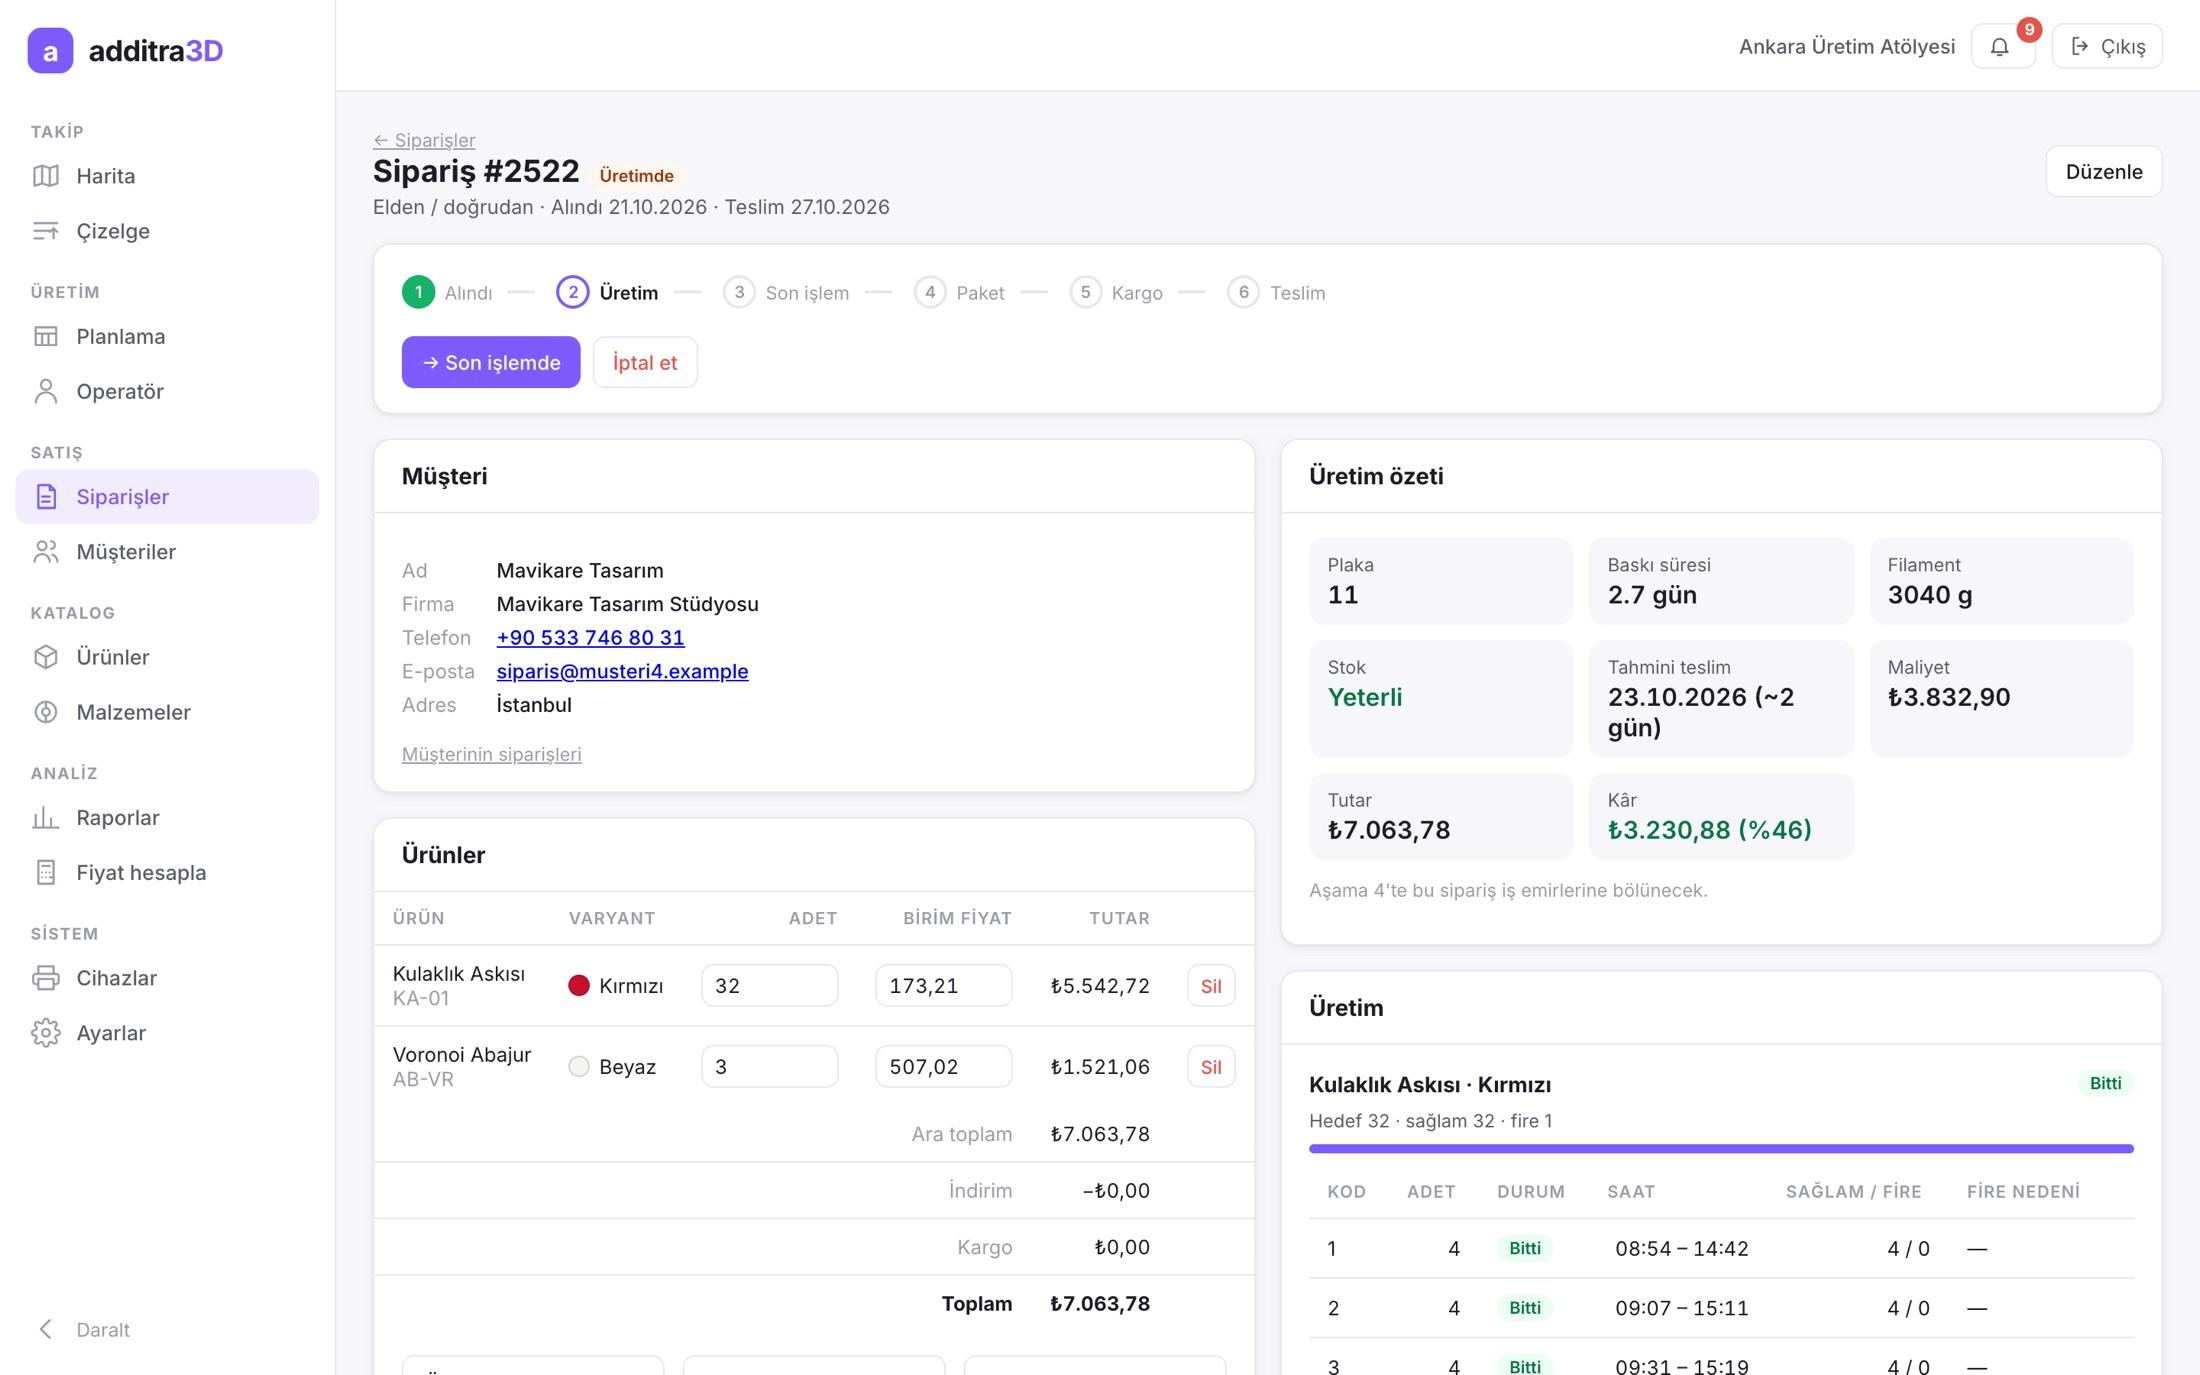Delete the Voronoi Abajur row with Sil

point(1211,1067)
